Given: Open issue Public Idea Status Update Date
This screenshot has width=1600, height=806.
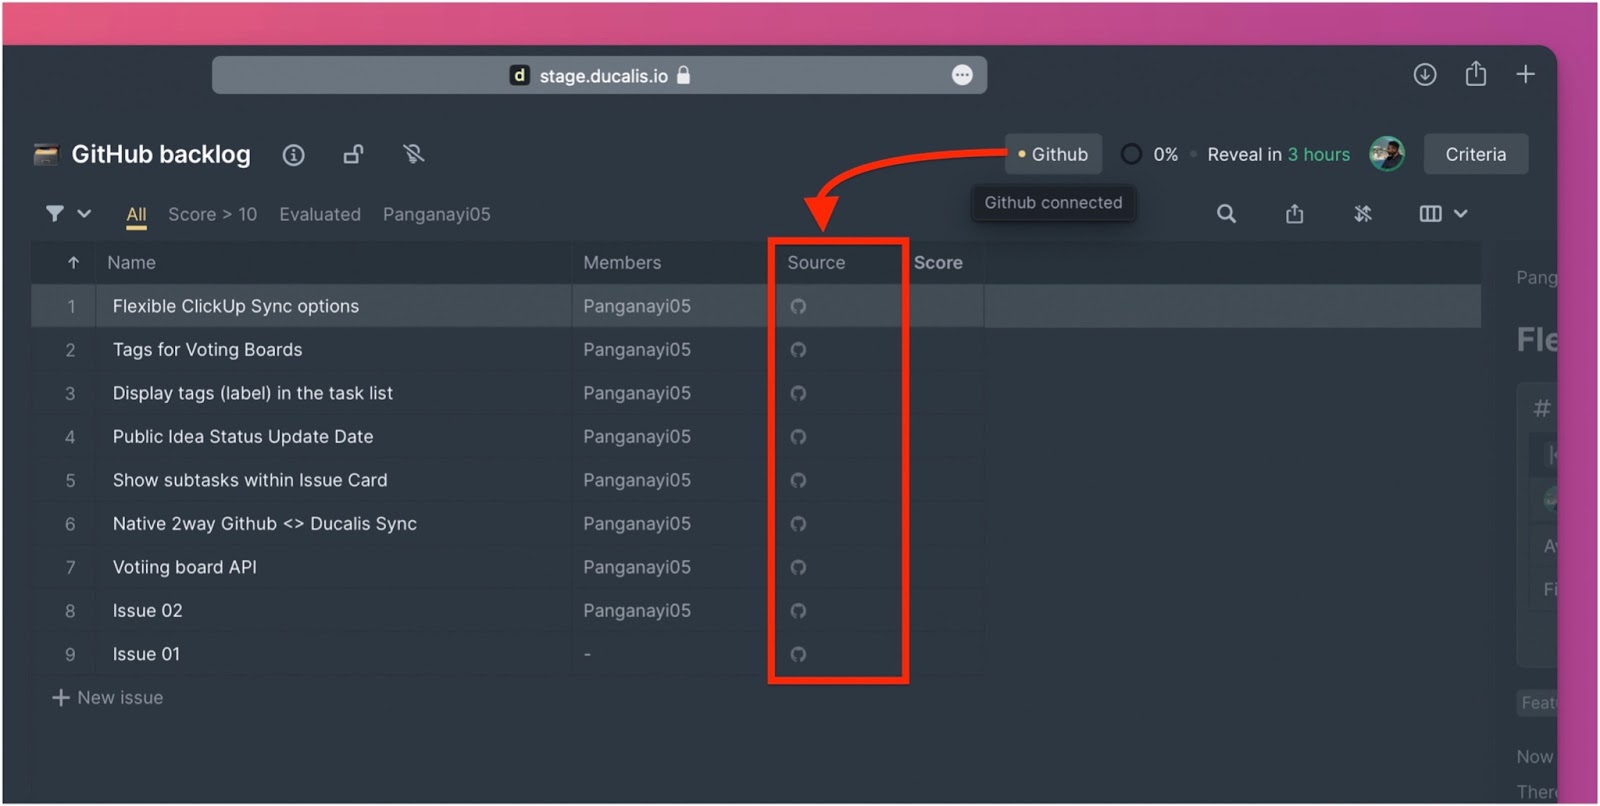Looking at the screenshot, I should [x=242, y=436].
